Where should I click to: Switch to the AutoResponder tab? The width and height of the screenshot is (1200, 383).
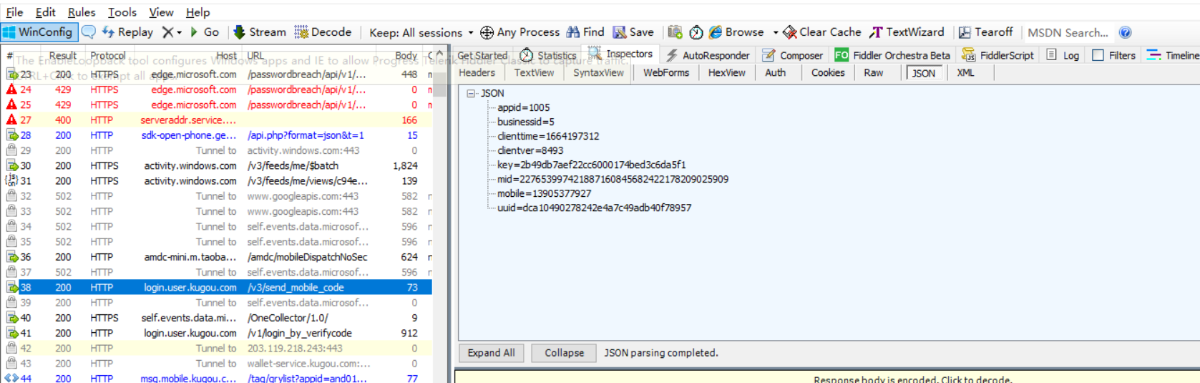tap(708, 55)
